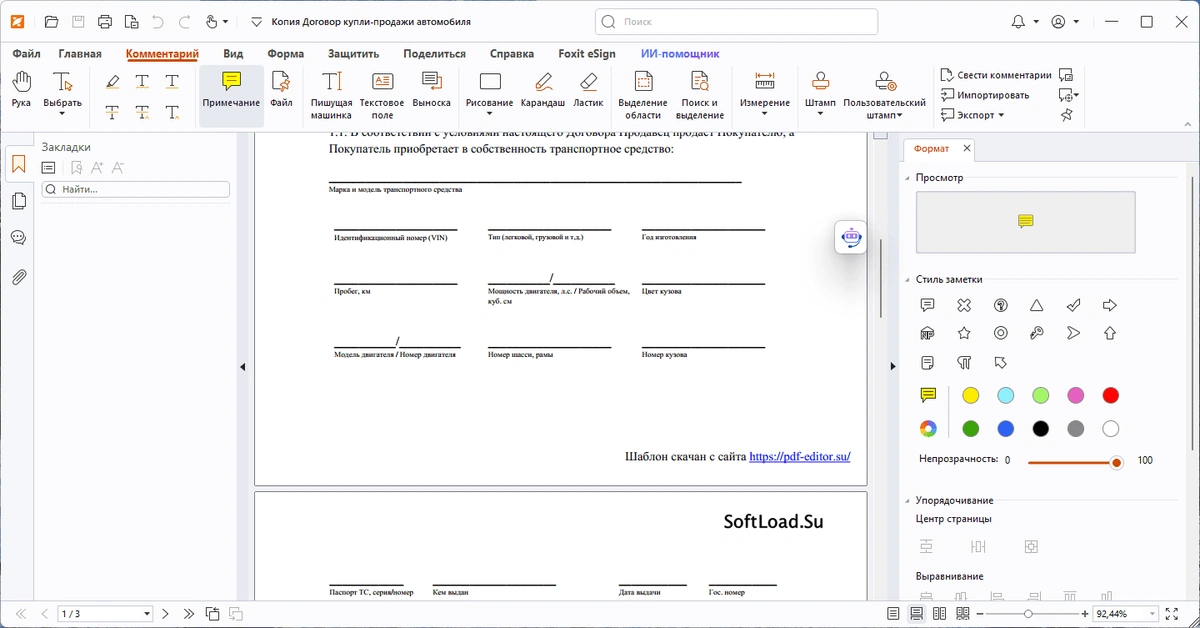
Task: Switch to continuous page view mode
Action: (916, 613)
